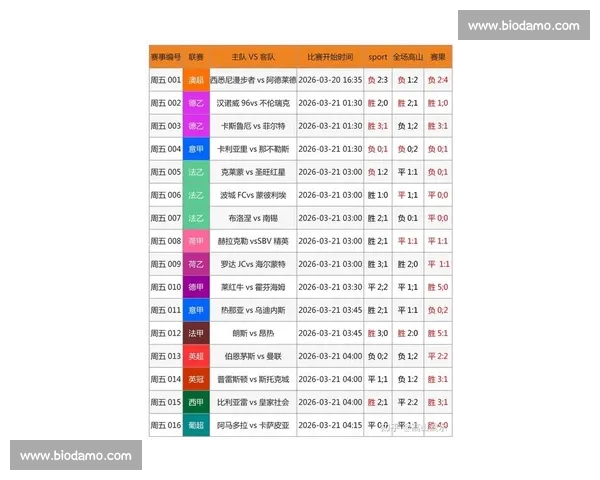The width and height of the screenshot is (600, 480).
Task: Select the blue 意甲 badge in row 周五 004
Action: point(196,149)
